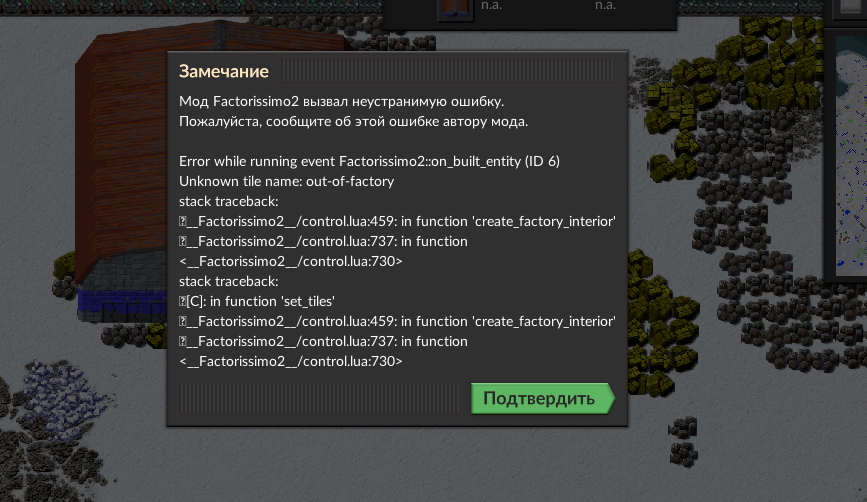Click the minimap at the right edge
The image size is (867, 502).
(x=851, y=156)
